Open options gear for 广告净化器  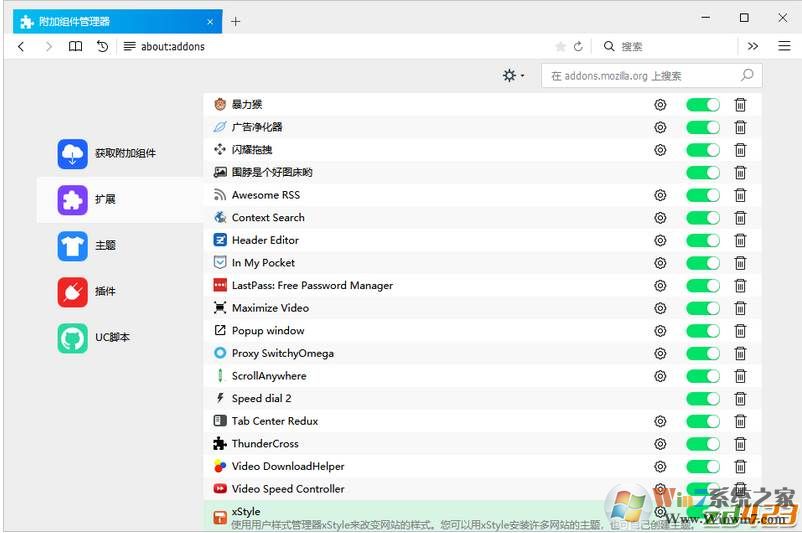(x=660, y=127)
